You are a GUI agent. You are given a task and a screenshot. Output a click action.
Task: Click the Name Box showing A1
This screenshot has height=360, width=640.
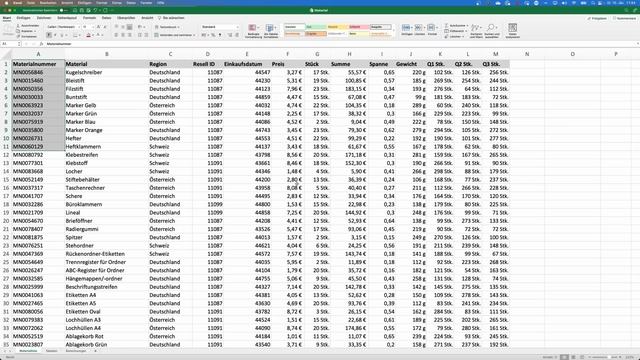click(10, 44)
